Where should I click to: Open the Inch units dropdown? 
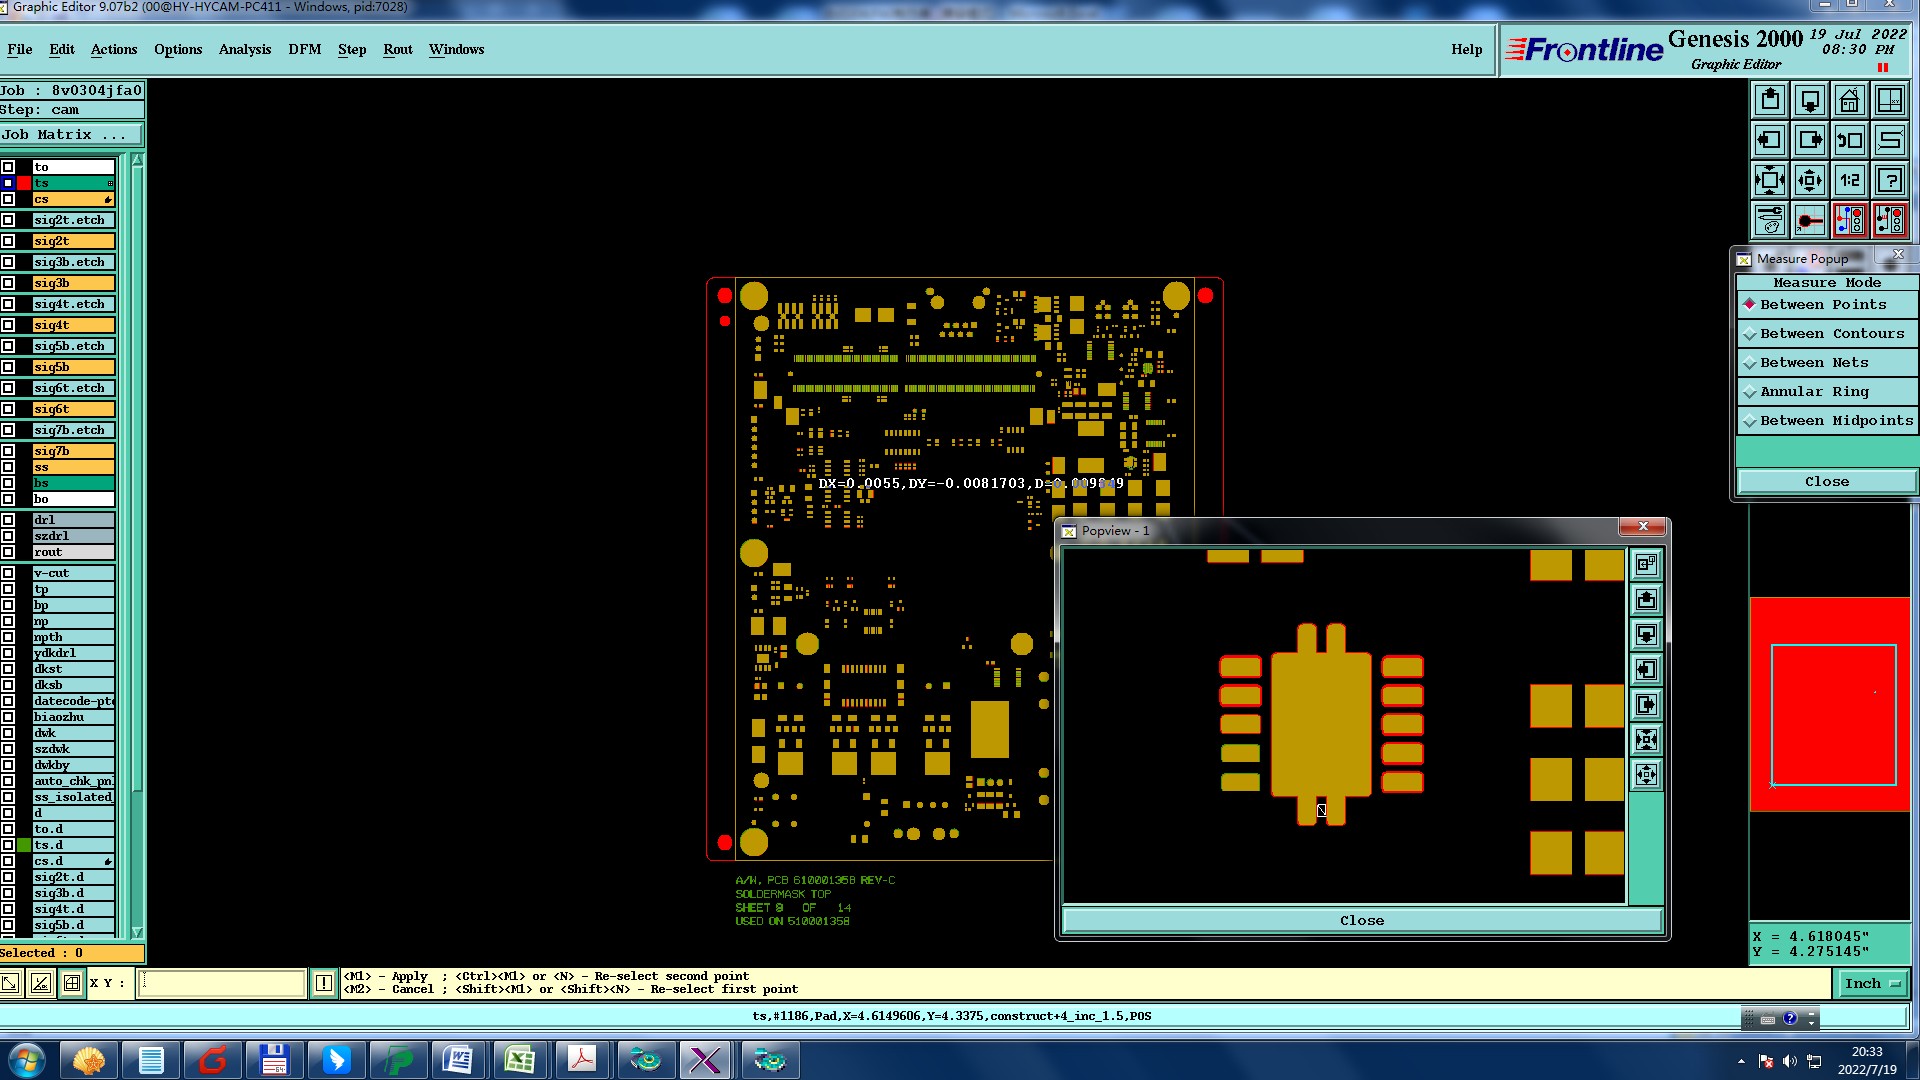1871,984
